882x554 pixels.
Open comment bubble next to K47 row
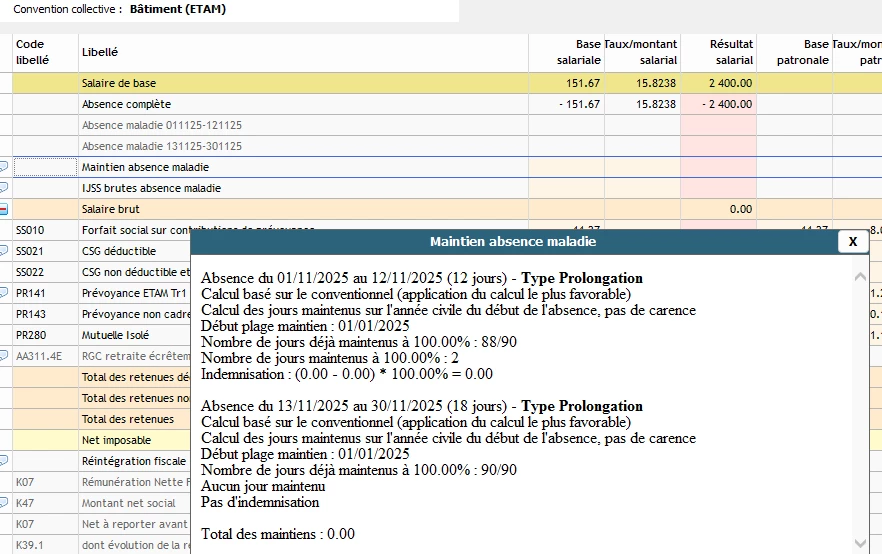point(3,503)
